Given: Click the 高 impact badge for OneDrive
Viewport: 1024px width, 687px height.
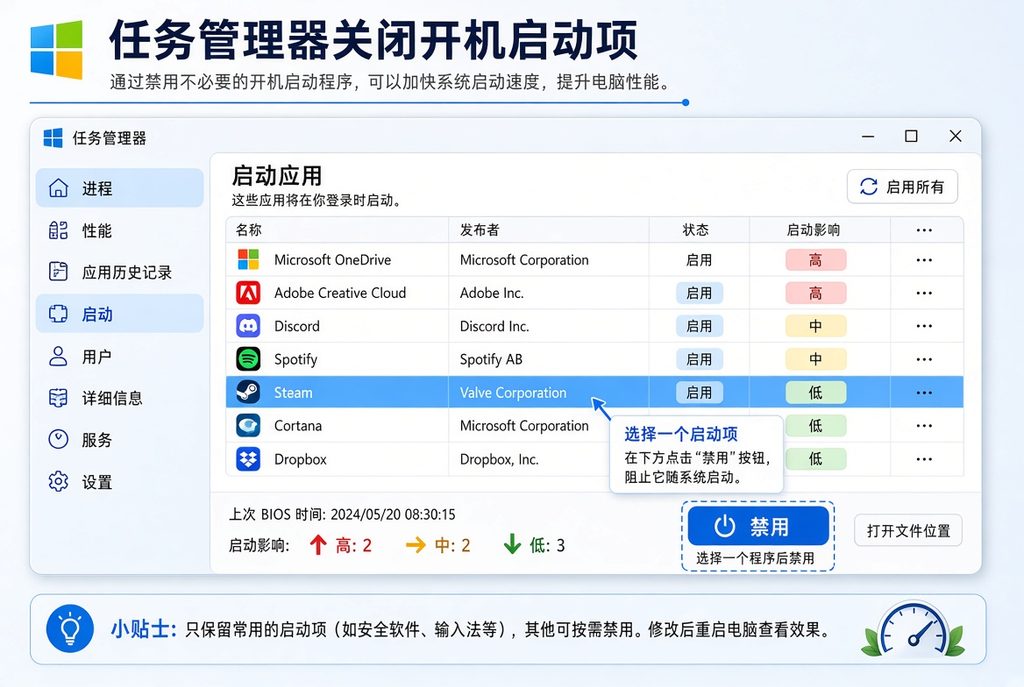Looking at the screenshot, I should tap(816, 260).
